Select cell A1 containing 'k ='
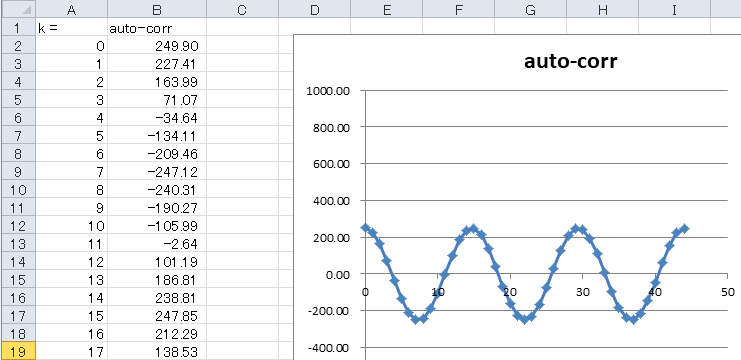The height and width of the screenshot is (360, 741). click(x=71, y=28)
